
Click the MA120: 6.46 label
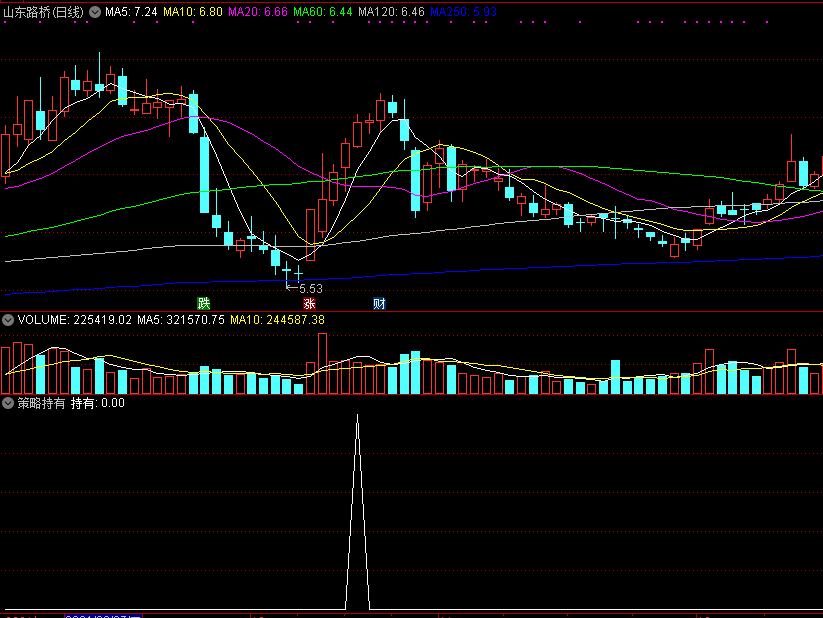[391, 12]
